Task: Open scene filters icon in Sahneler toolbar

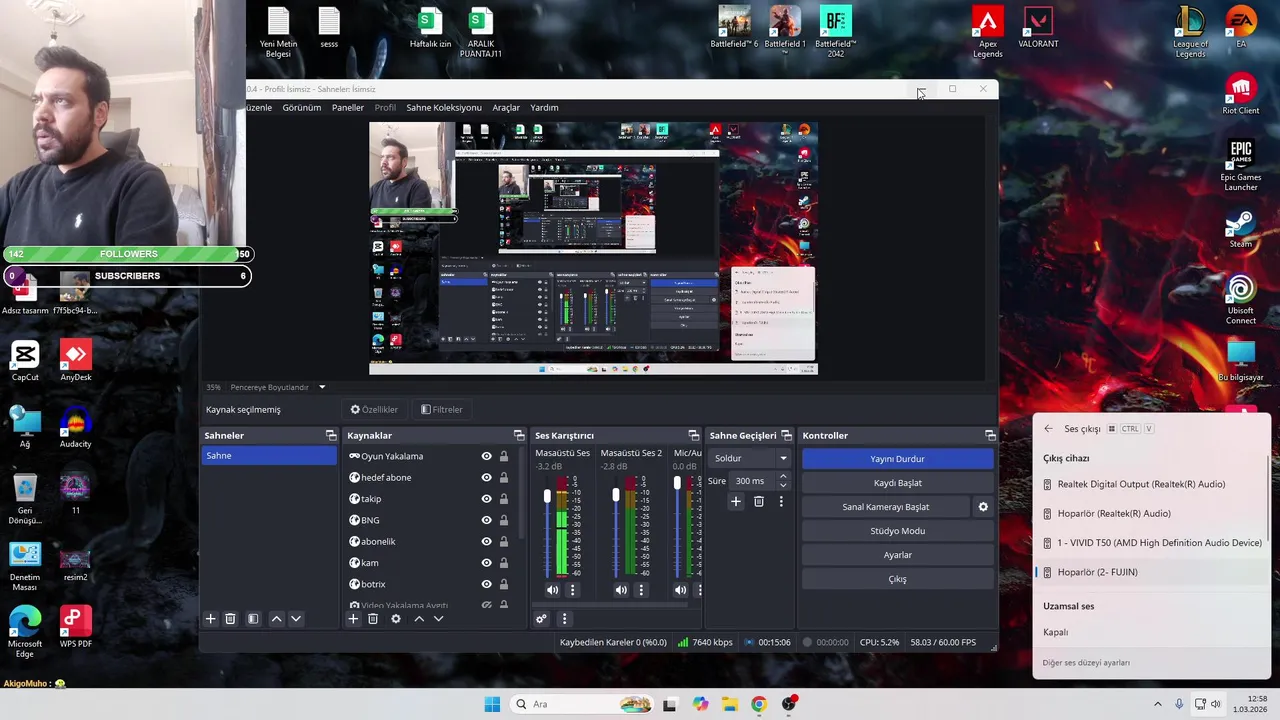Action: point(253,619)
